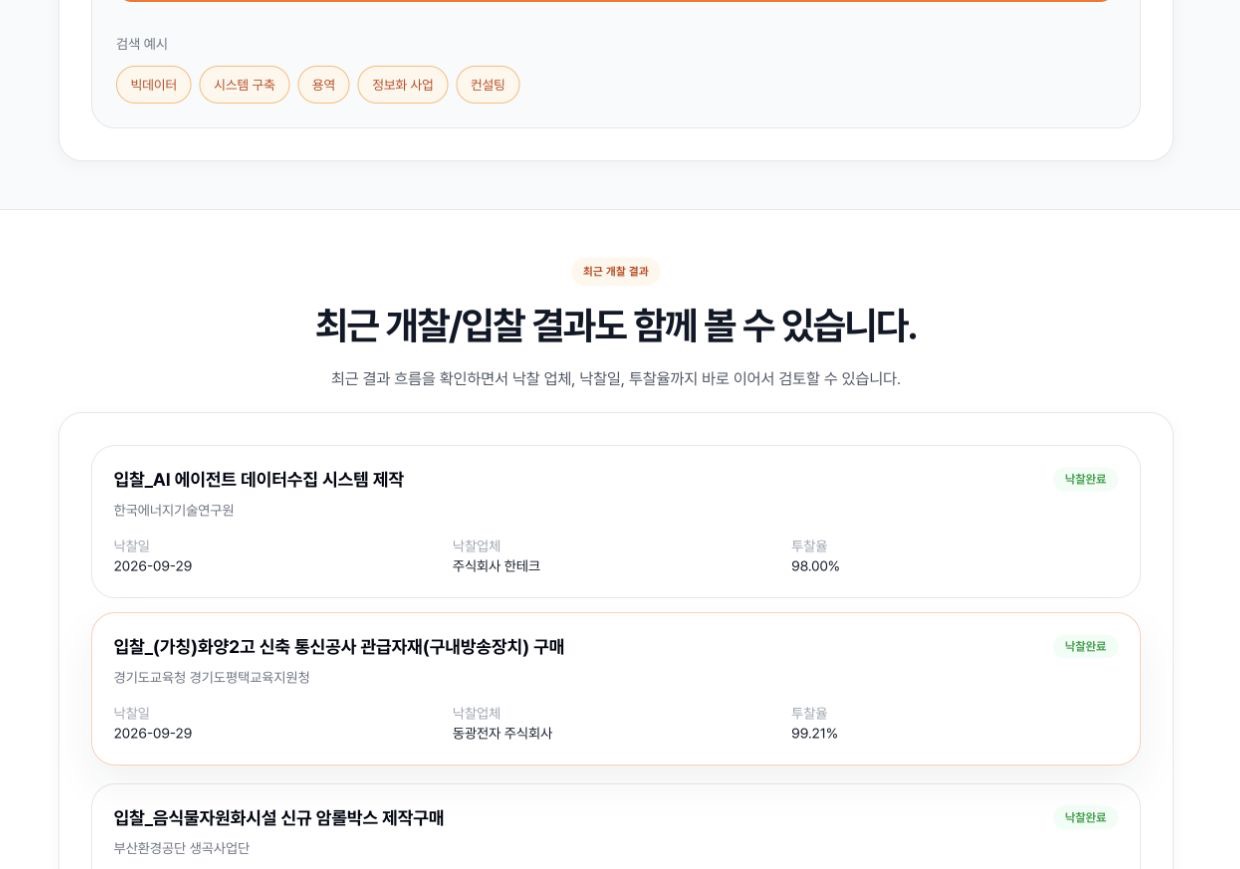Screen dimensions: 1240x869
Task: Click 투찰율 label on the 화양2고 card
Action: click(x=809, y=713)
